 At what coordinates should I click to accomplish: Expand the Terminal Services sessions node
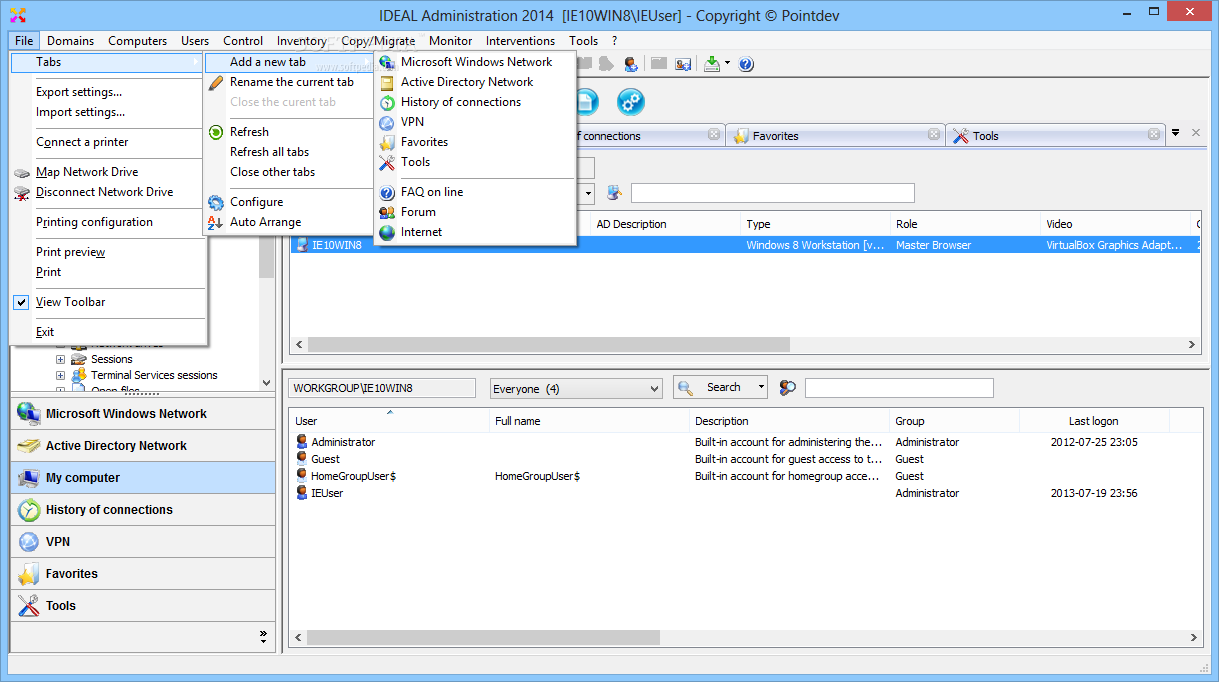[60, 375]
